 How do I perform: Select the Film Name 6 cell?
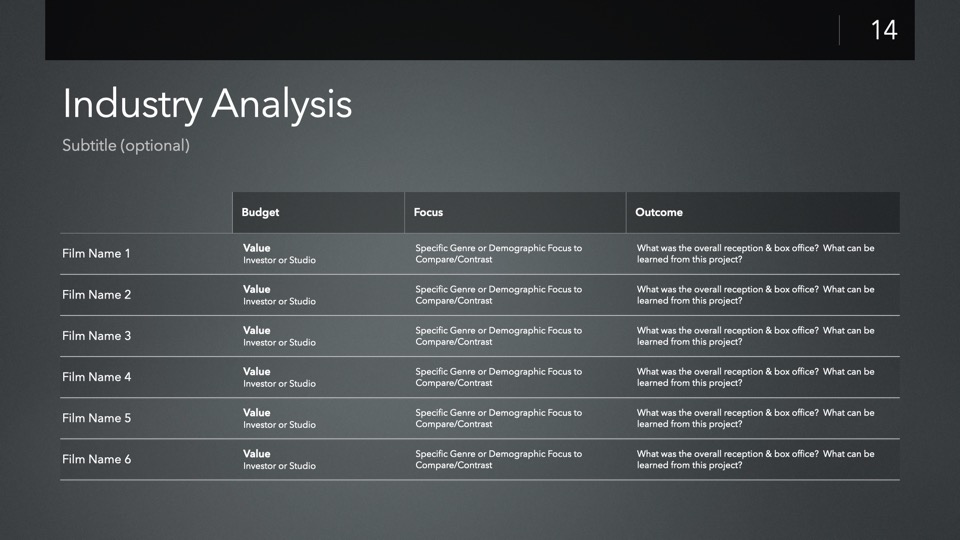[96, 459]
